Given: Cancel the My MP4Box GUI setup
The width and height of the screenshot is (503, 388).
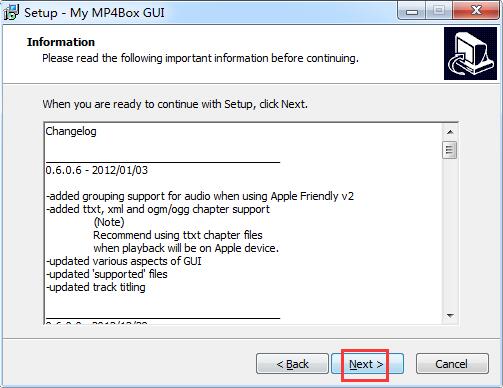Looking at the screenshot, I should click(x=452, y=364).
